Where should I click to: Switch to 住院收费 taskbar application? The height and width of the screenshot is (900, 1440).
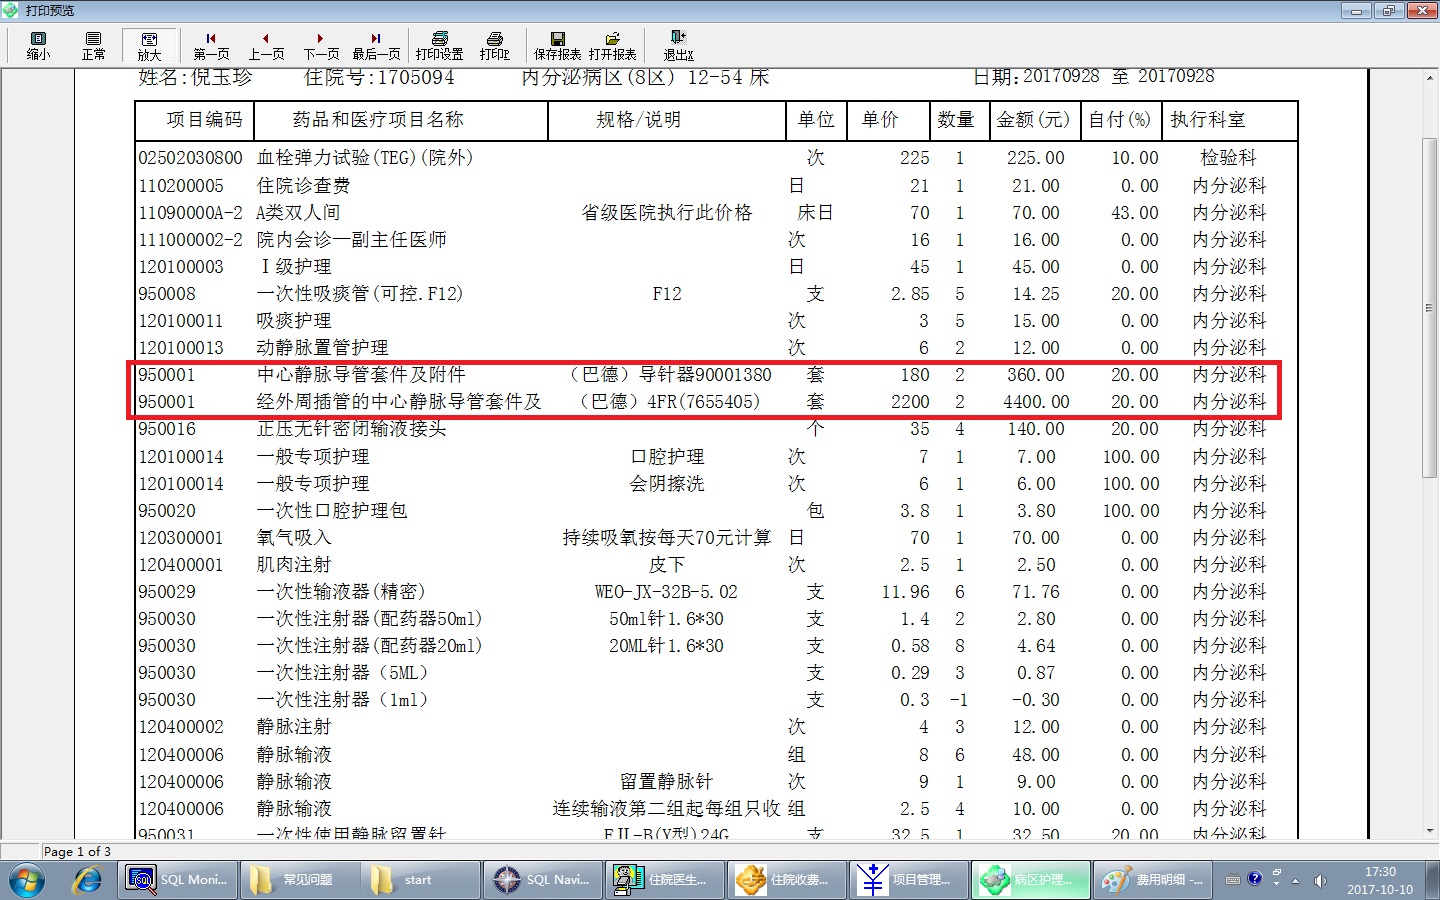point(789,880)
